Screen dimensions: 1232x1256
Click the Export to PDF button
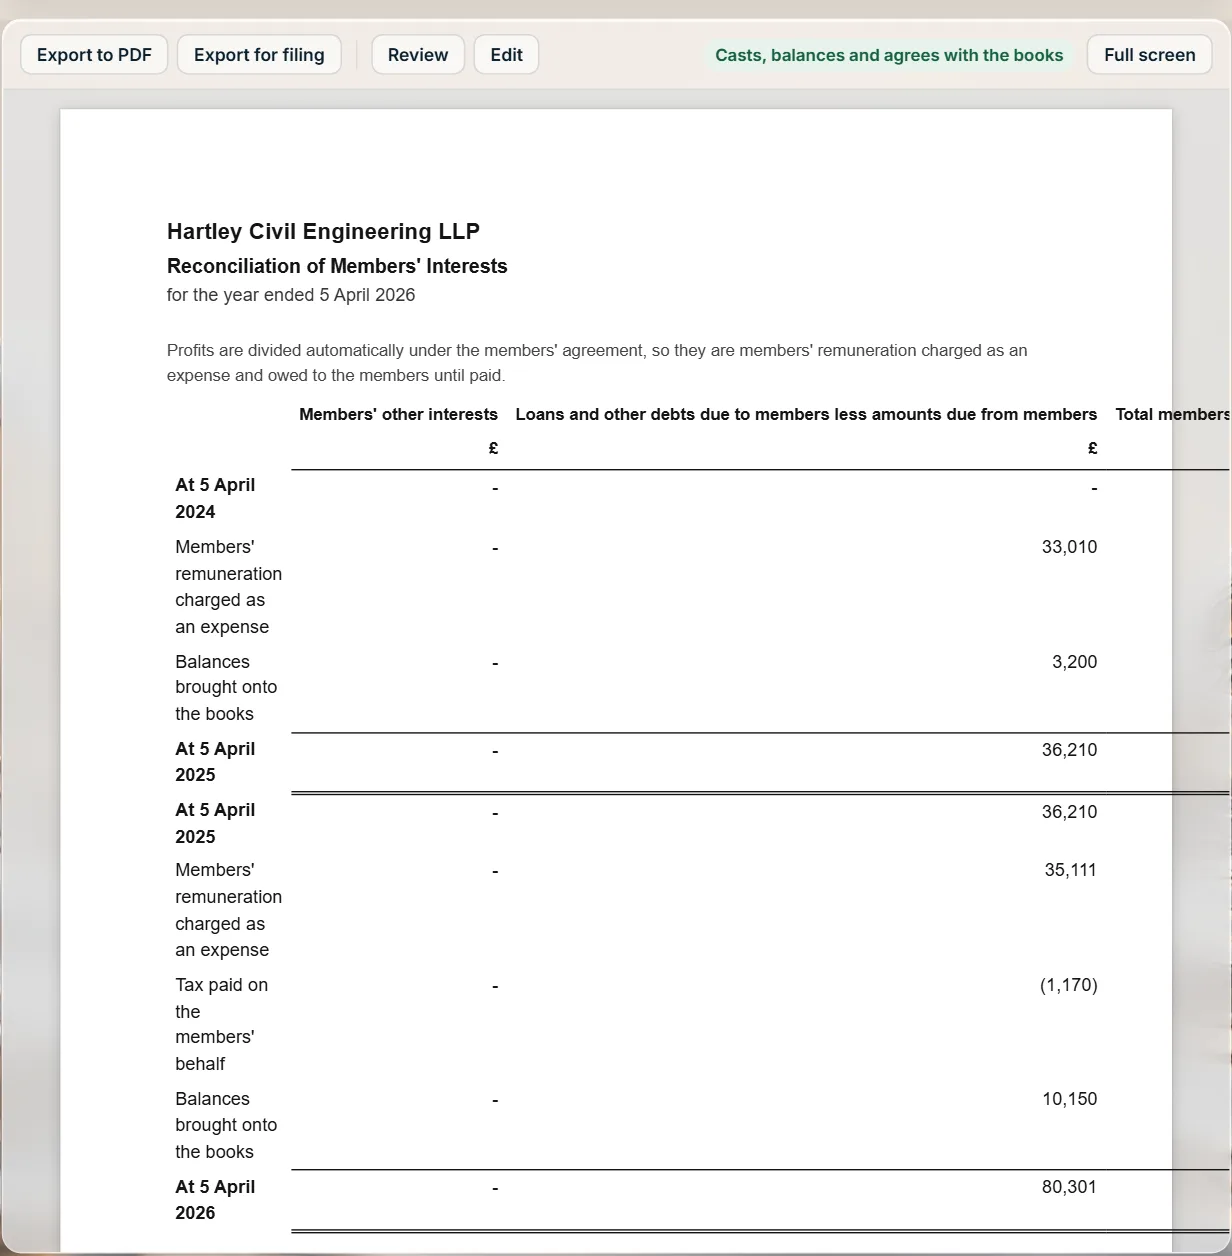[94, 55]
